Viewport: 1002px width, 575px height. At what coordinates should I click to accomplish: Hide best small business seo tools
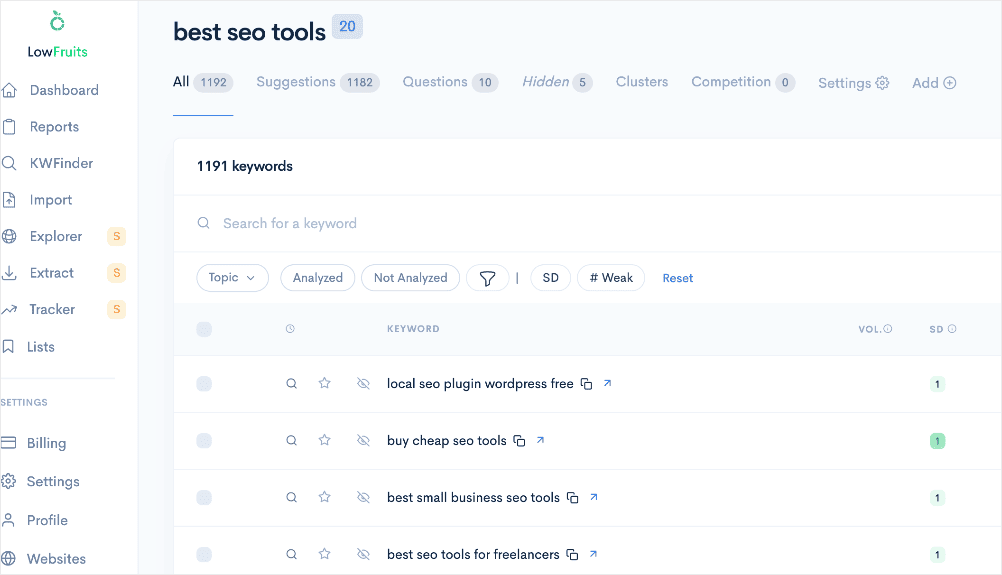(363, 497)
